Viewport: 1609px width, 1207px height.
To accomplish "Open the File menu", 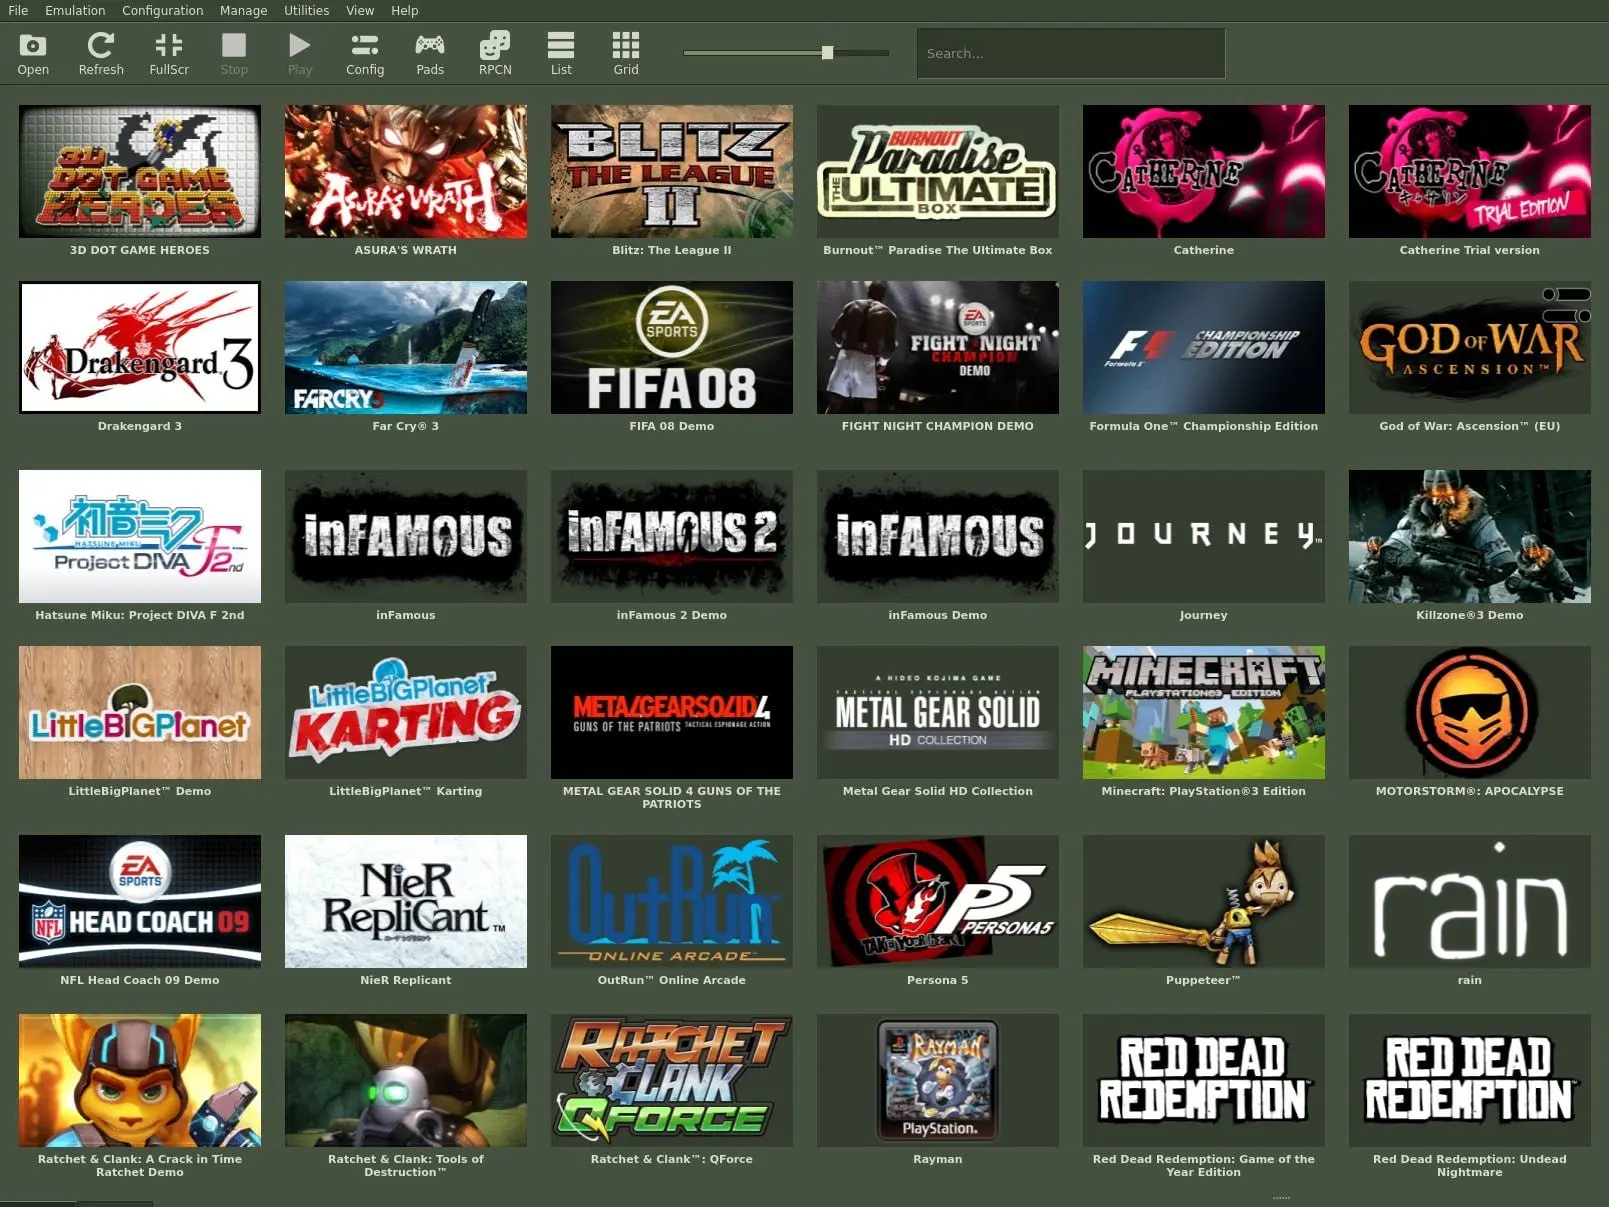I will (x=18, y=10).
